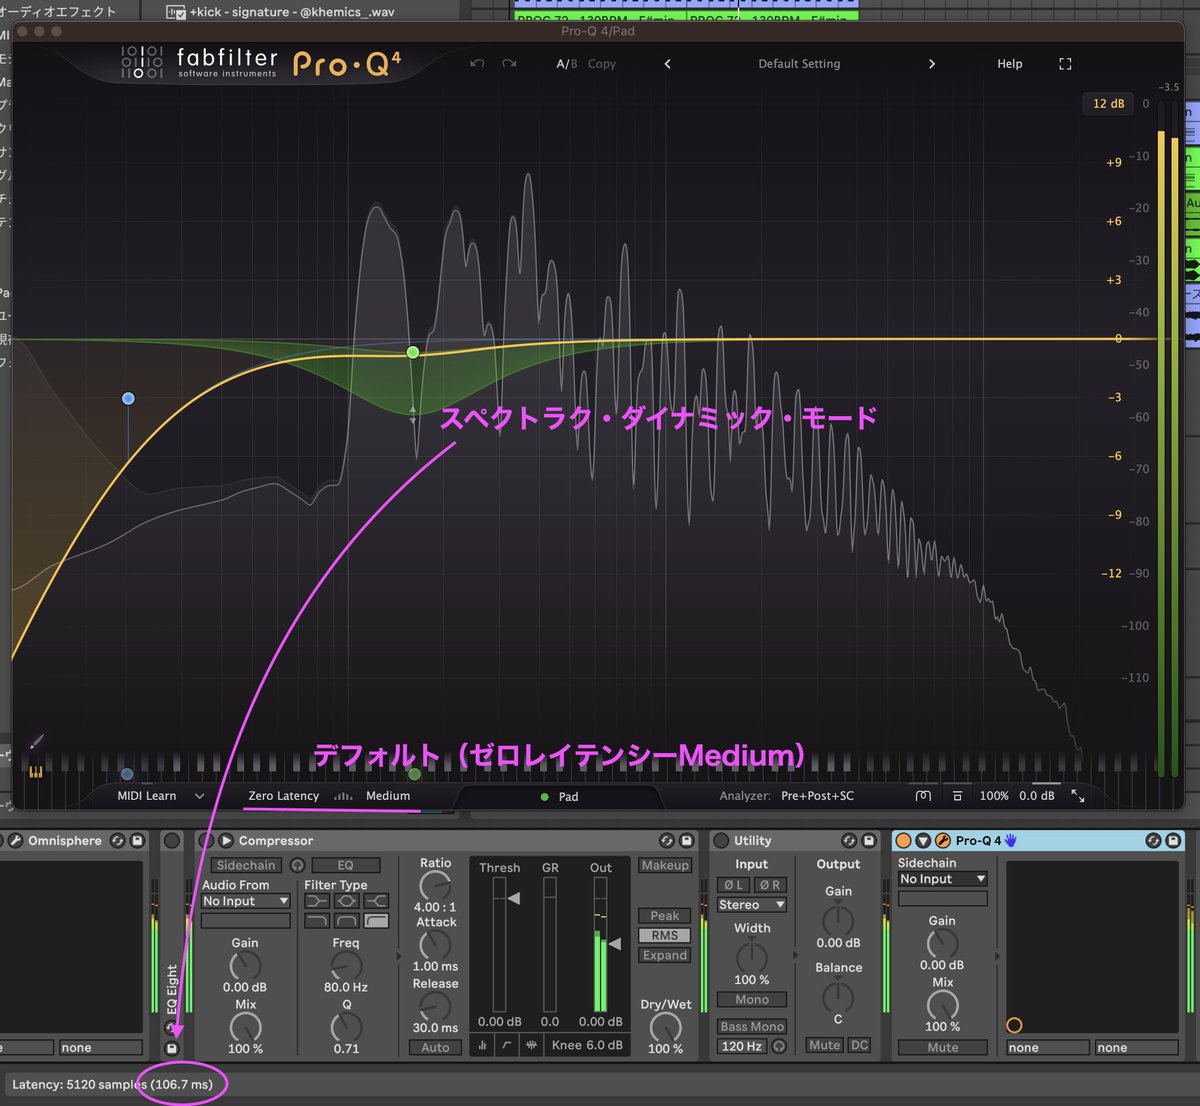Click the redo arrow in Pro-Q 4

pos(509,64)
